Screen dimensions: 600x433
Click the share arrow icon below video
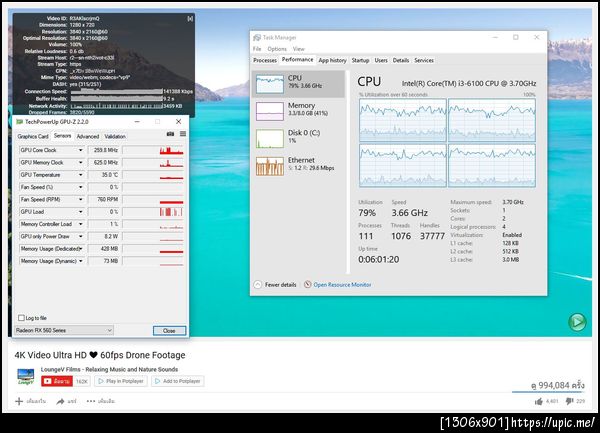pyautogui.click(x=60, y=401)
